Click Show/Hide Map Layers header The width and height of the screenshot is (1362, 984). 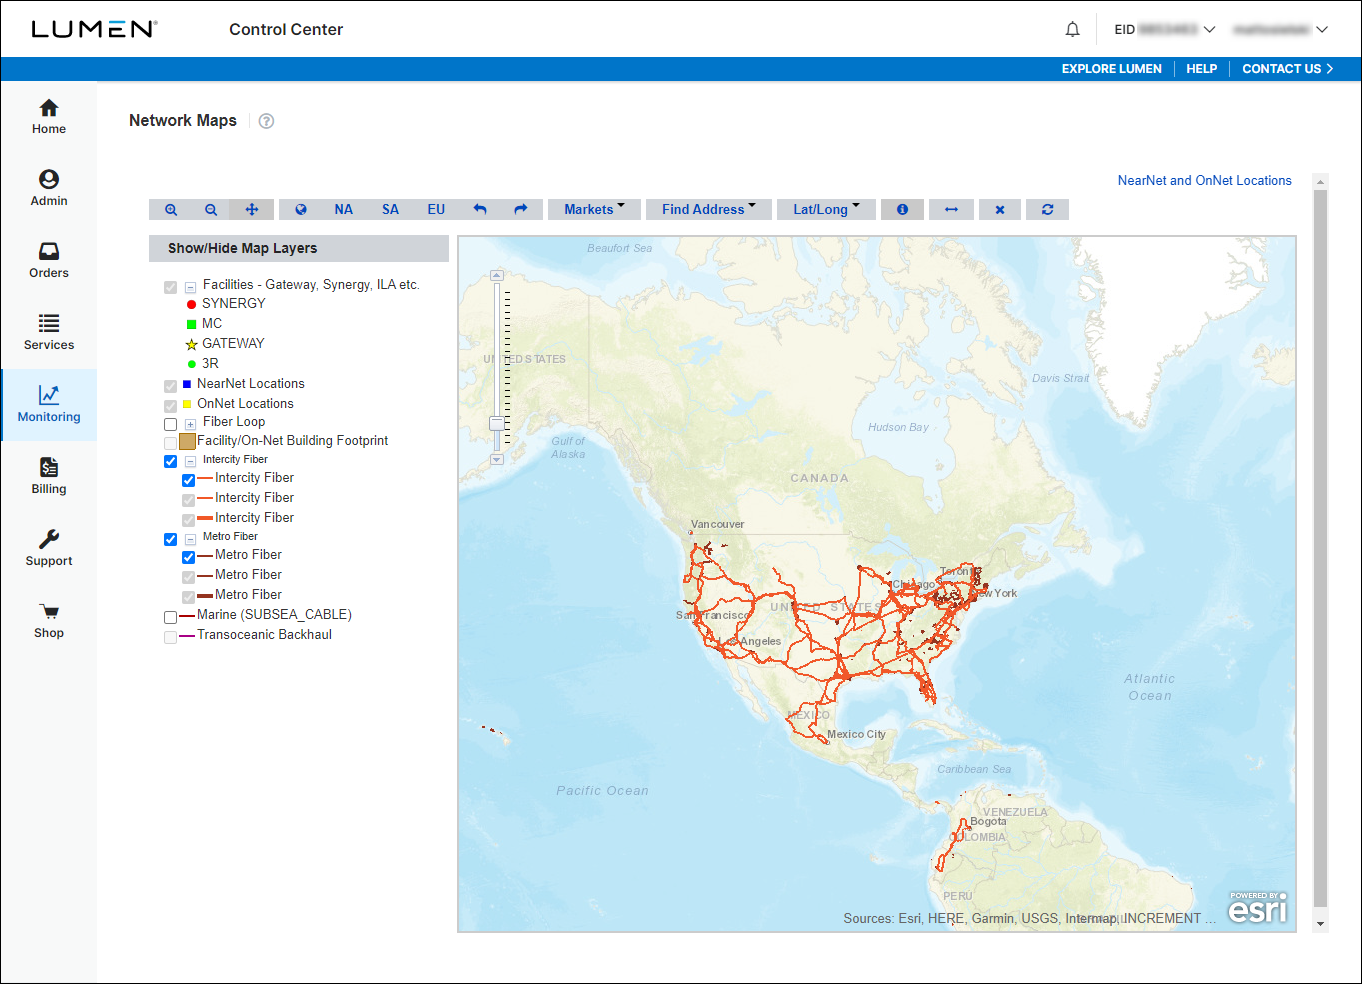(299, 248)
